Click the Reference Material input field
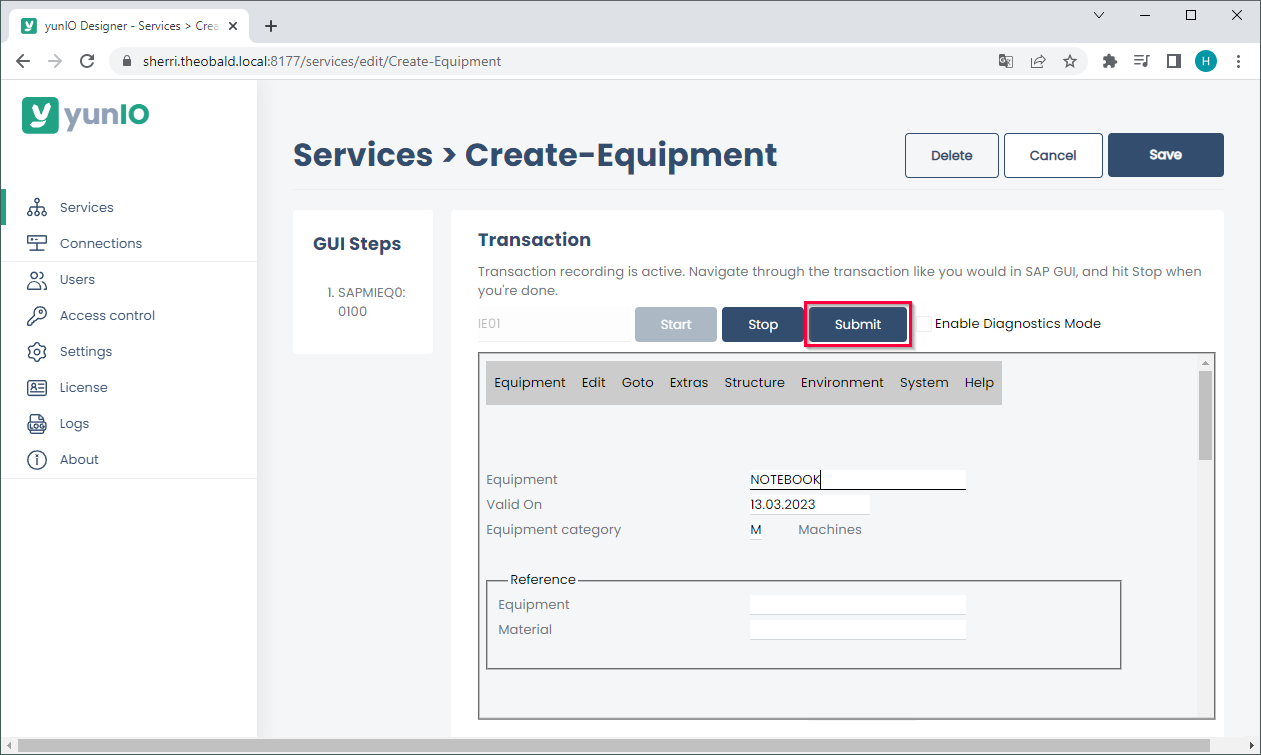The image size is (1261, 755). tap(858, 630)
